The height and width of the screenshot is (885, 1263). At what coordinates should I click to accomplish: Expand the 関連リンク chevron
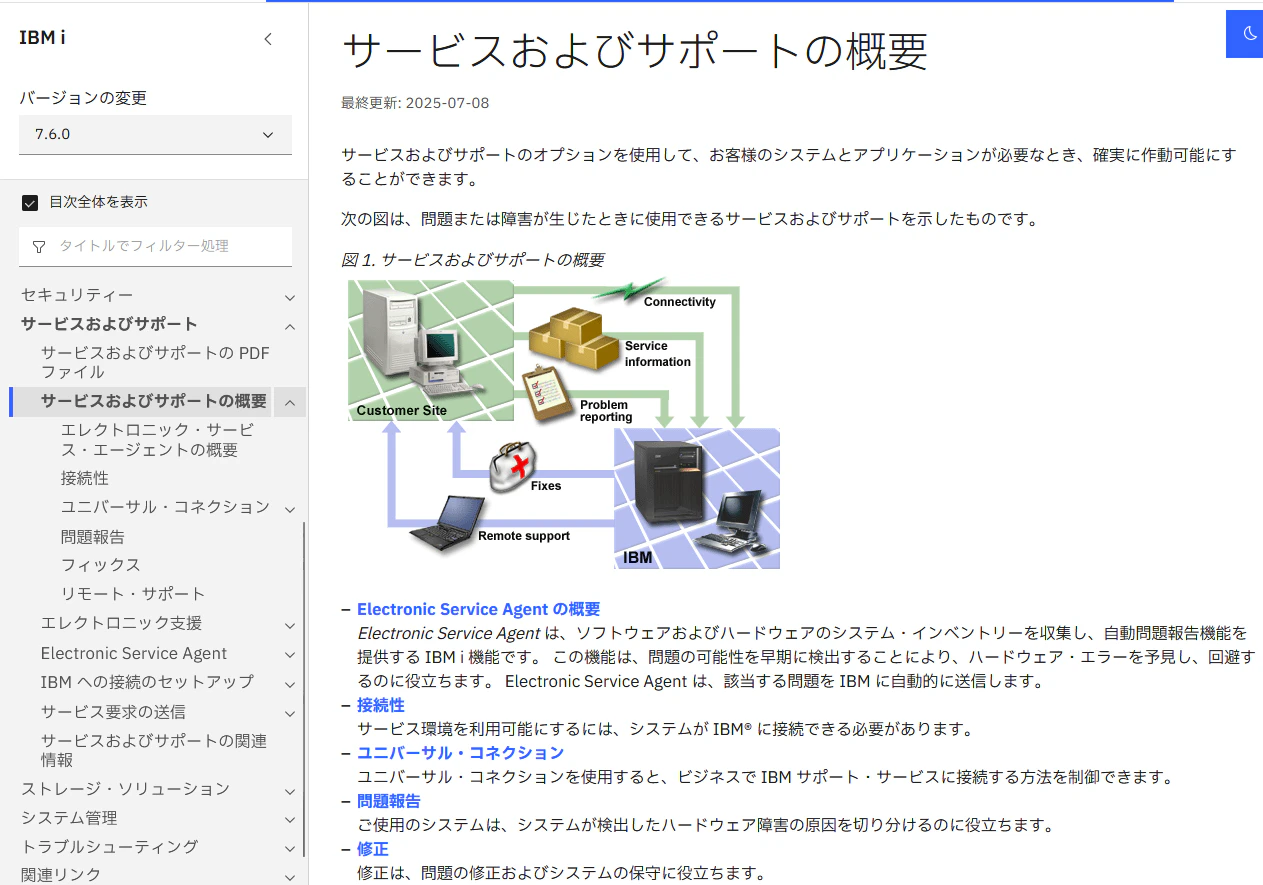tap(290, 877)
